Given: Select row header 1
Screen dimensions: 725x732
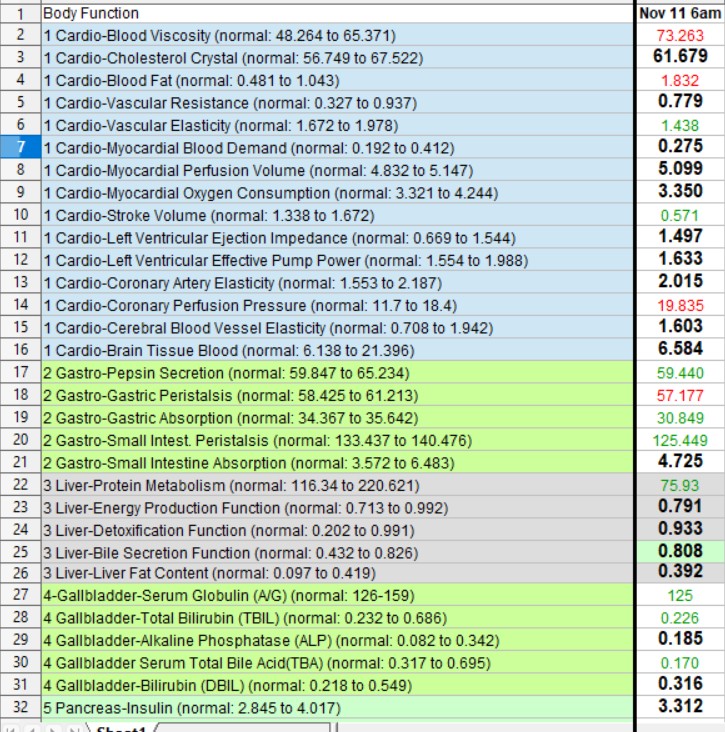Looking at the screenshot, I should tap(20, 14).
